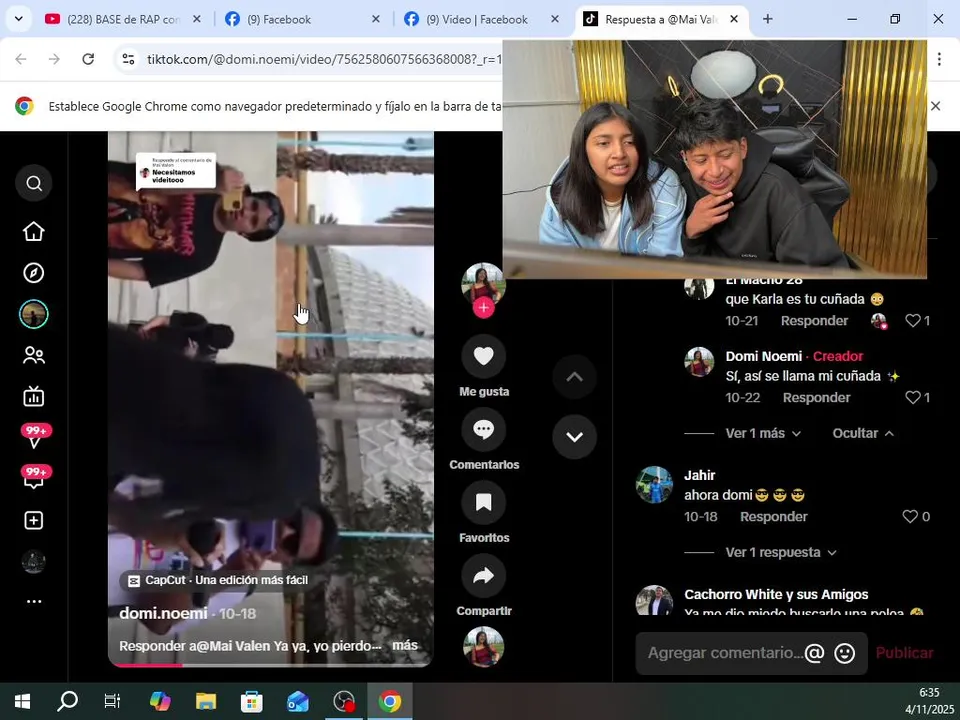Open CapCut Una edición más fácil tag
This screenshot has height=720, width=960.
click(219, 580)
